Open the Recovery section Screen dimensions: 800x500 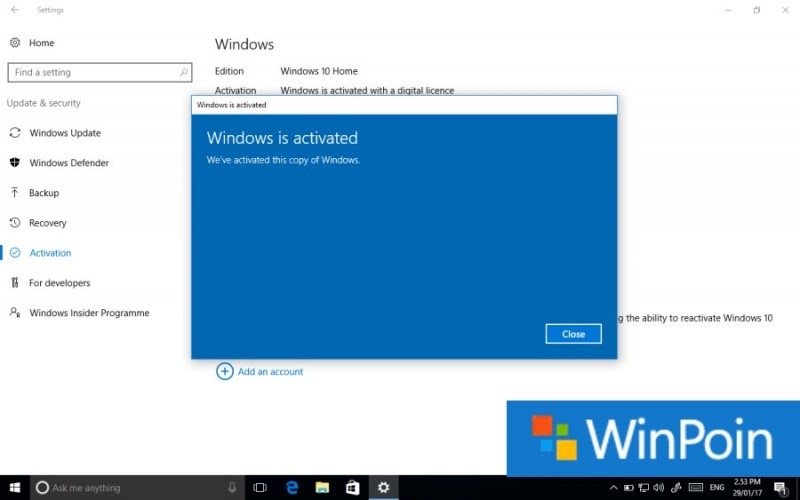(47, 223)
